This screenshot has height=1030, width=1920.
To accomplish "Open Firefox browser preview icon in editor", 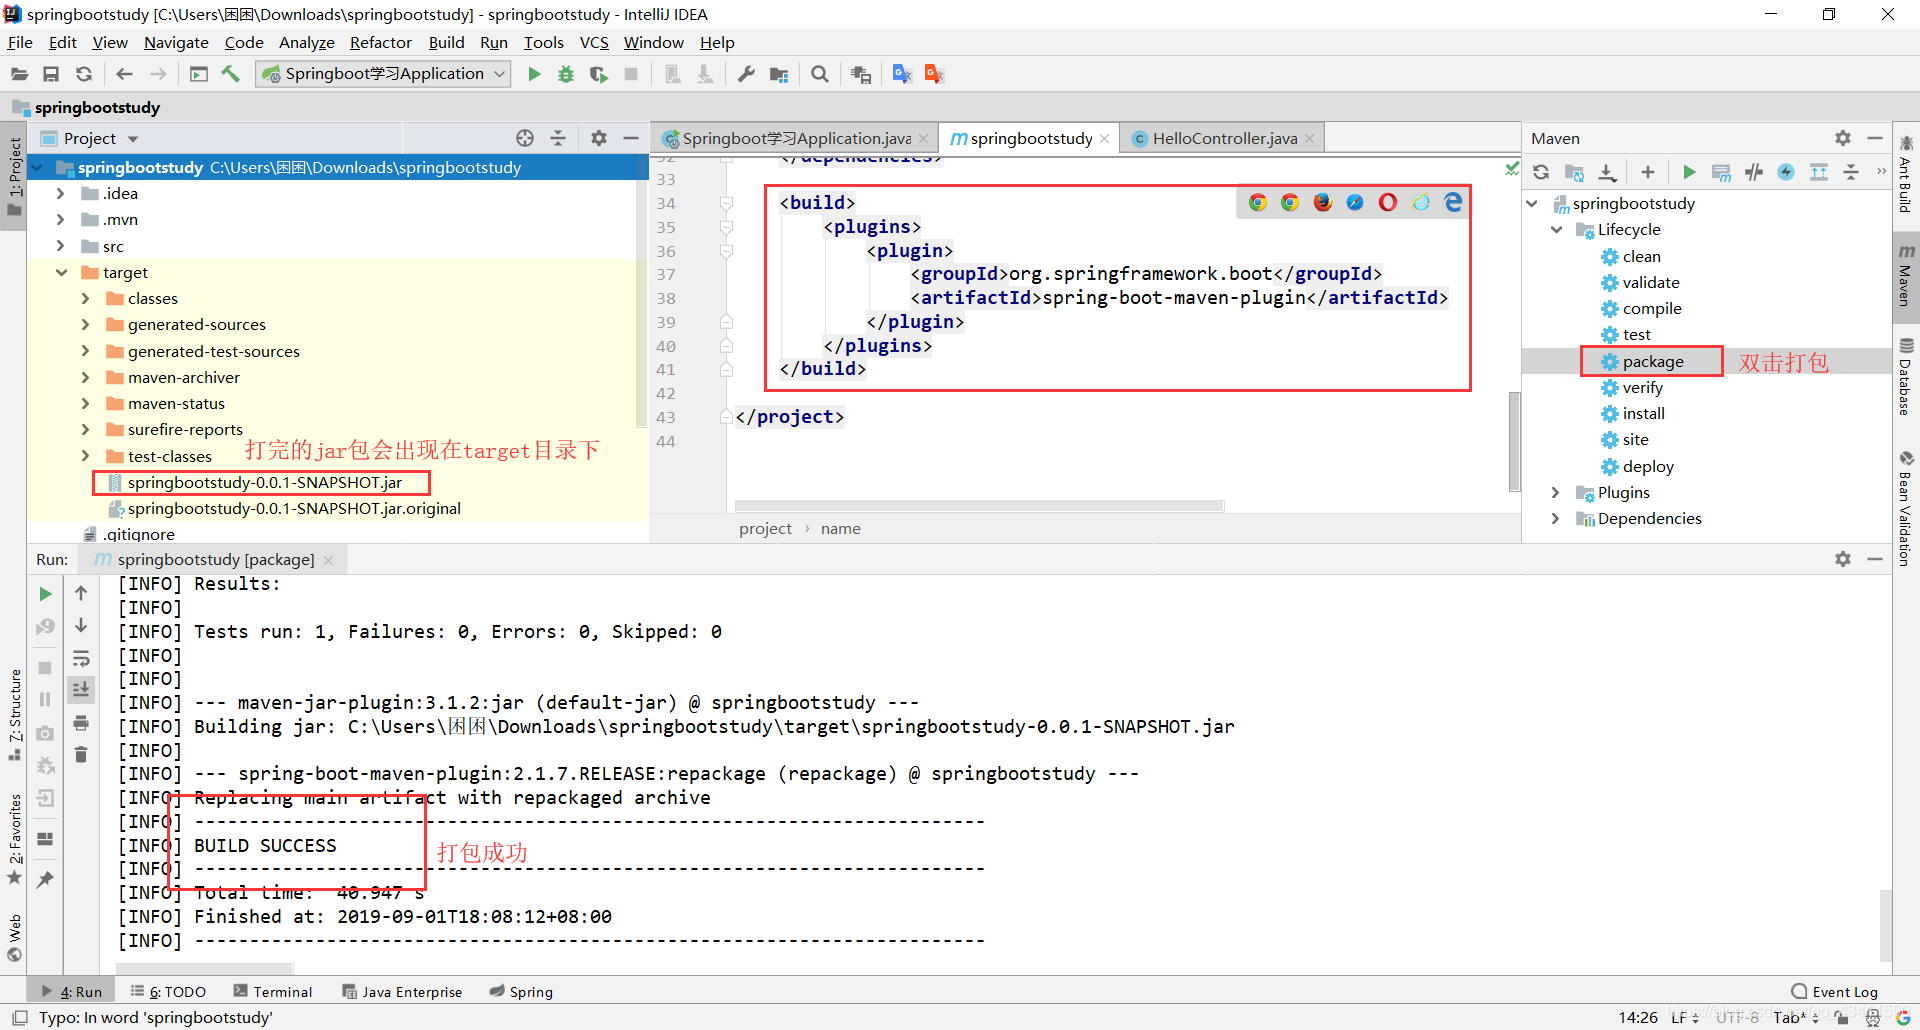I will [x=1323, y=203].
